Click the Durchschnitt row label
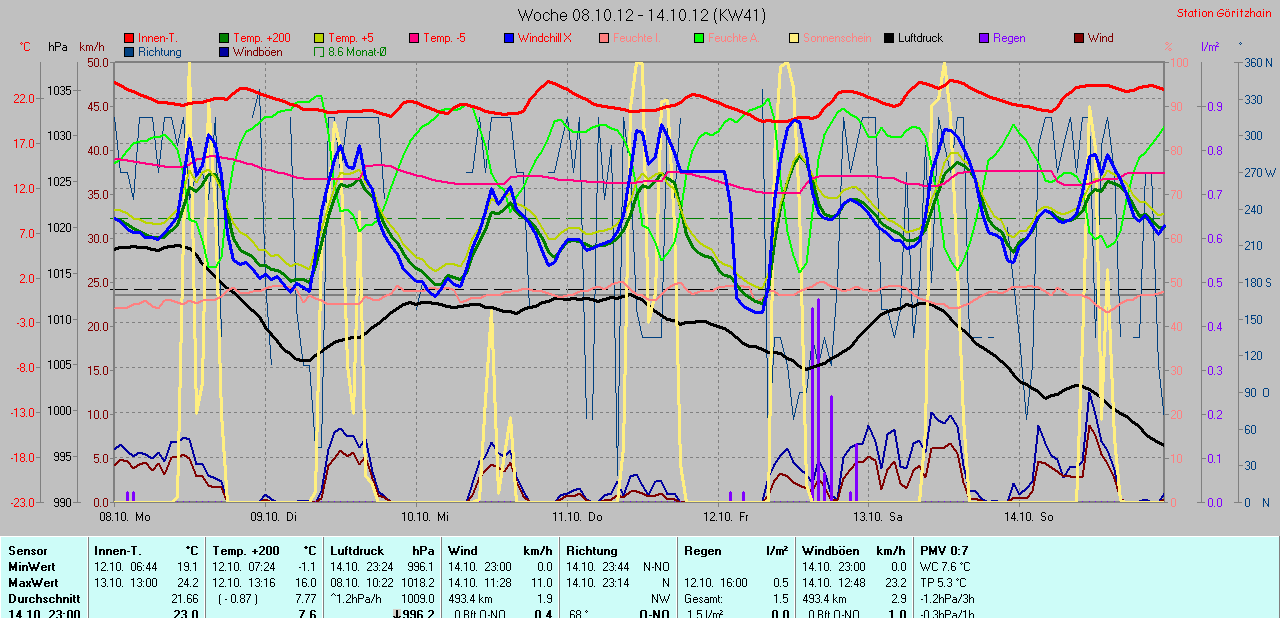The image size is (1284, 618). [45, 599]
